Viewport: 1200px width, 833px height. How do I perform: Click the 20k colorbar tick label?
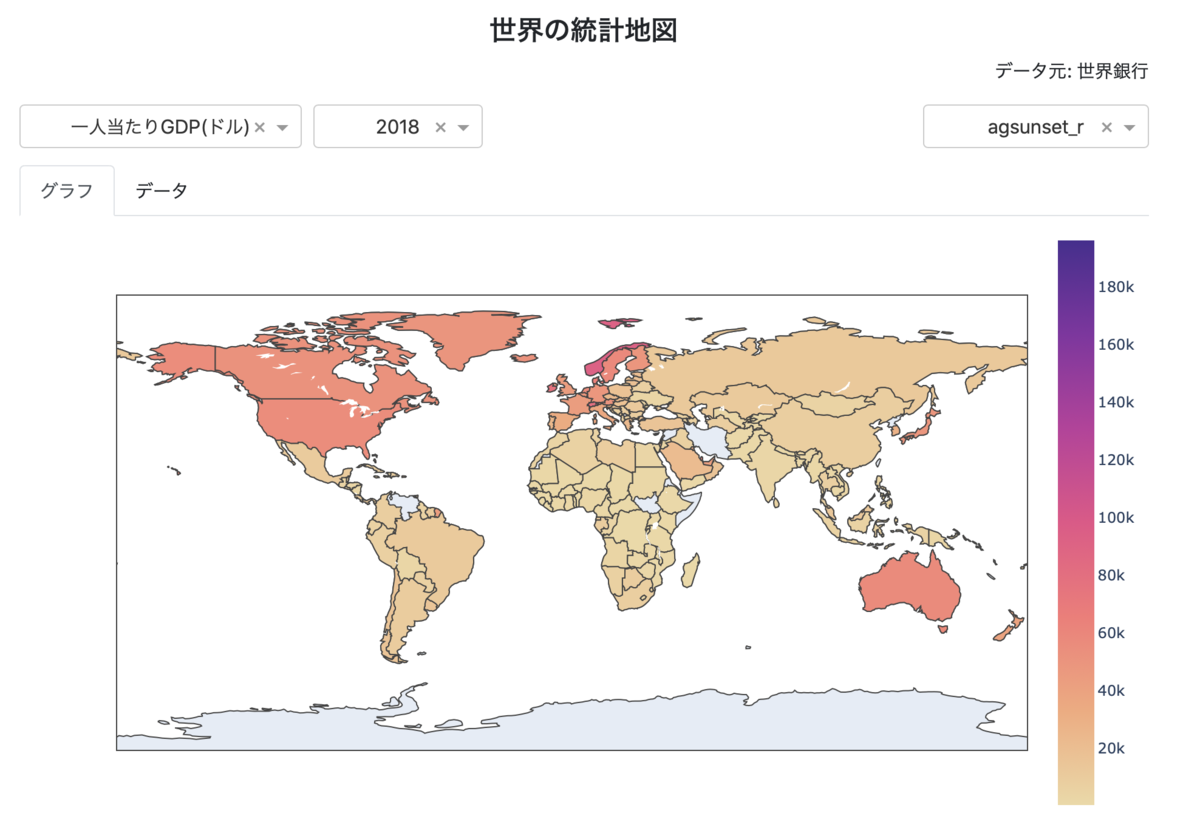[1111, 748]
